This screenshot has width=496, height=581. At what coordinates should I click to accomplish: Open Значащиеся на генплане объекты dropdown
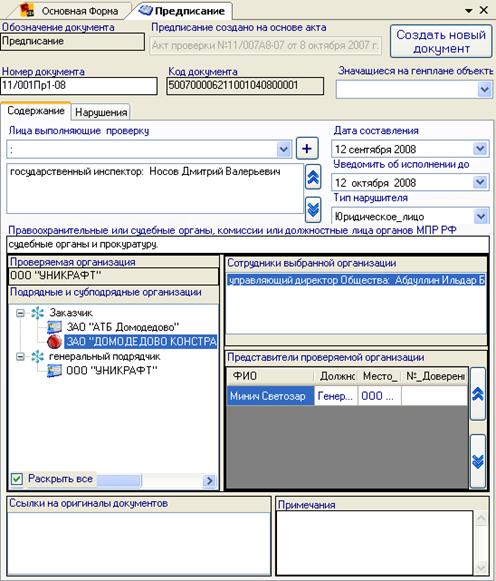coord(485,90)
